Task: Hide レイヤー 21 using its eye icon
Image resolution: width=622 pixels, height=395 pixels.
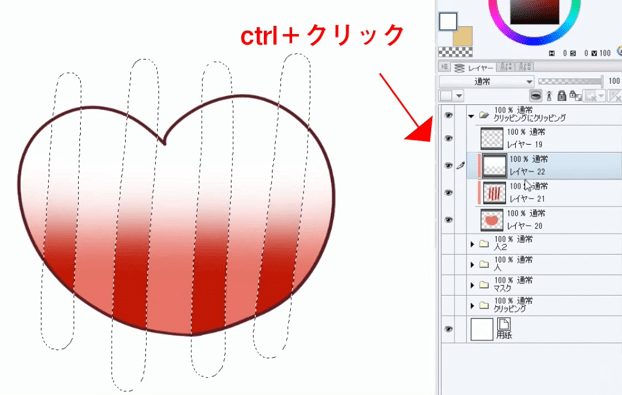Action: tap(448, 193)
